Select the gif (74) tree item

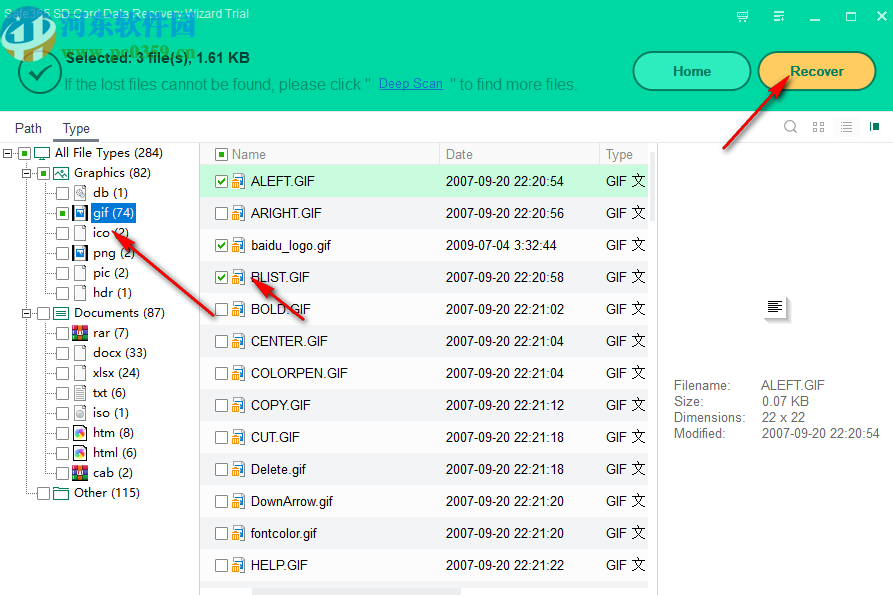113,212
